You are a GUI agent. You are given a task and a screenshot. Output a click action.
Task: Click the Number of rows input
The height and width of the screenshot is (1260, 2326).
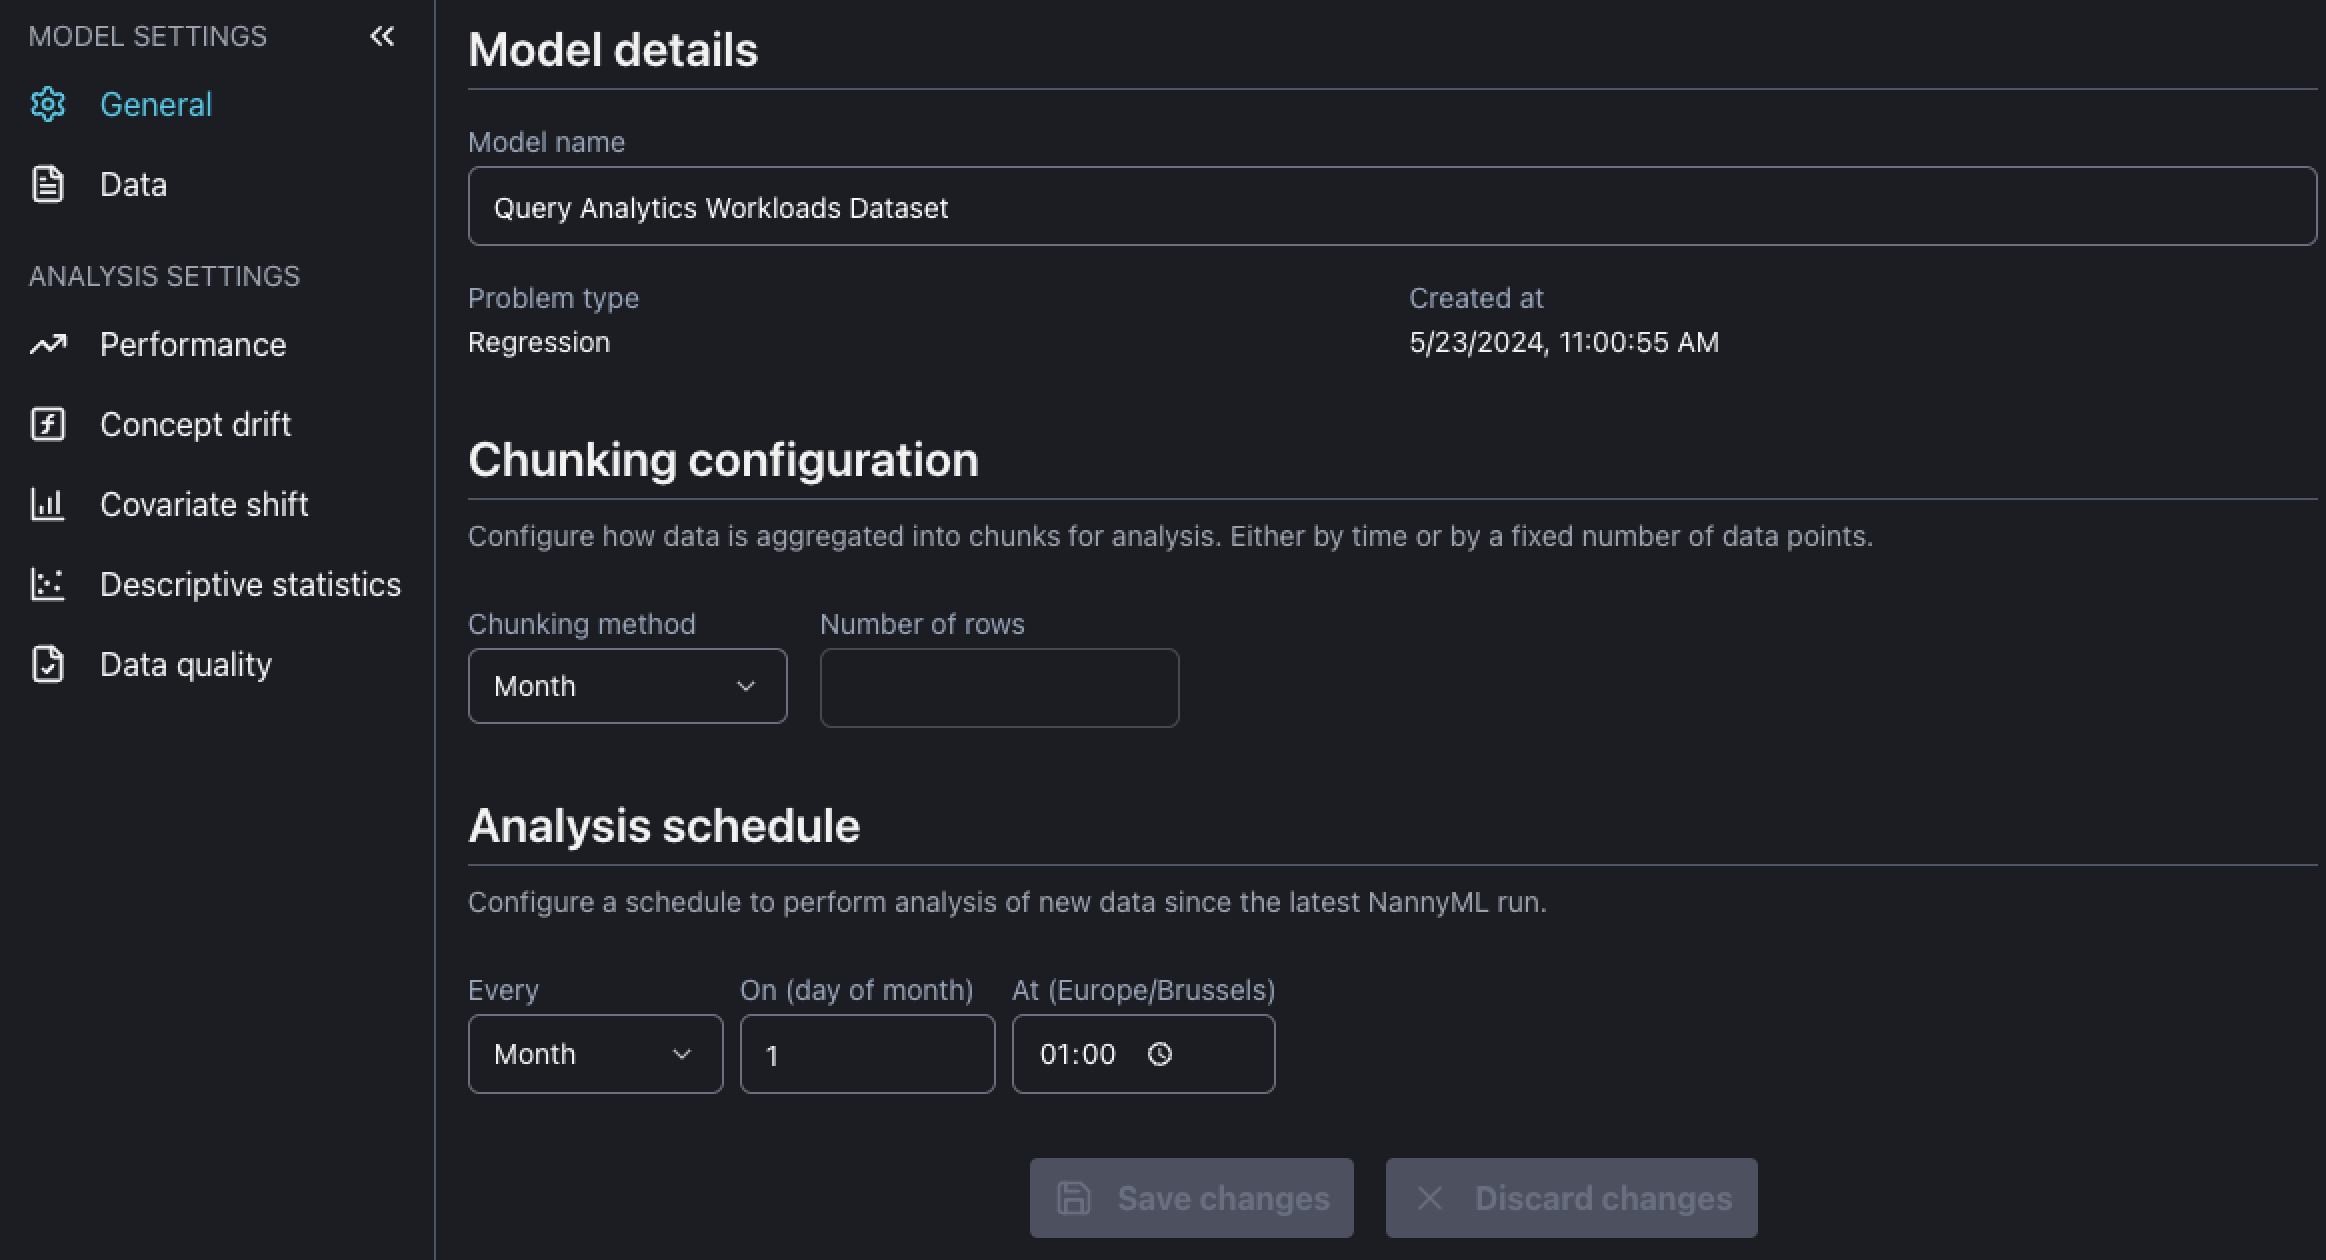(998, 688)
